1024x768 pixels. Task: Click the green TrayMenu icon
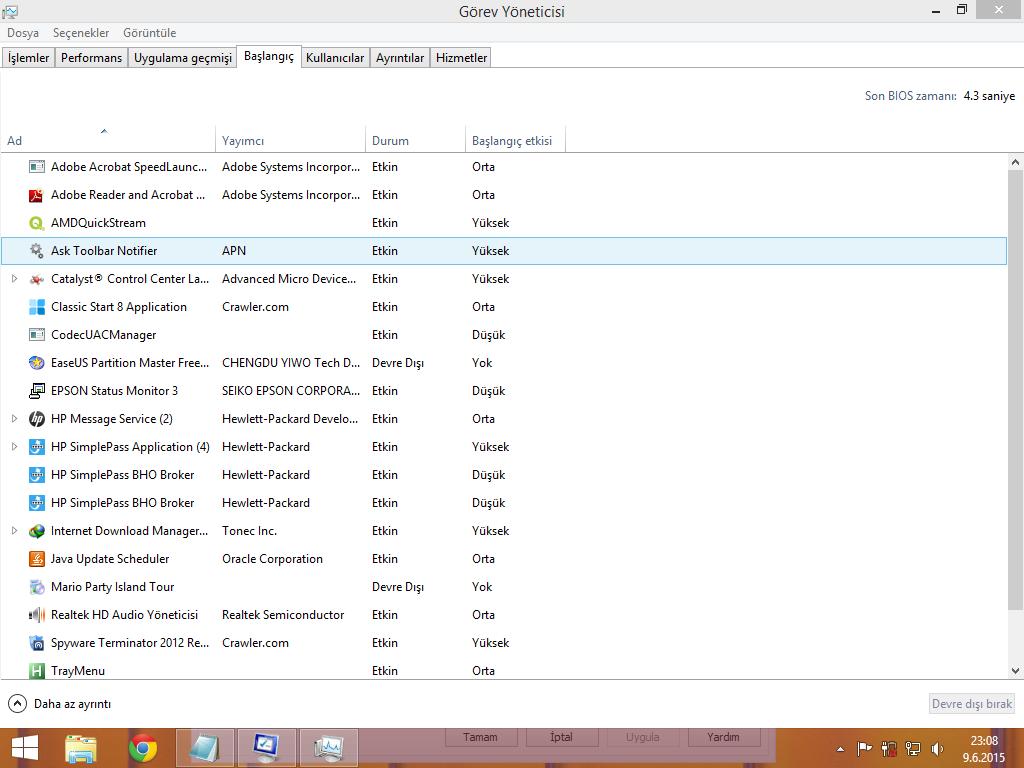[x=37, y=671]
